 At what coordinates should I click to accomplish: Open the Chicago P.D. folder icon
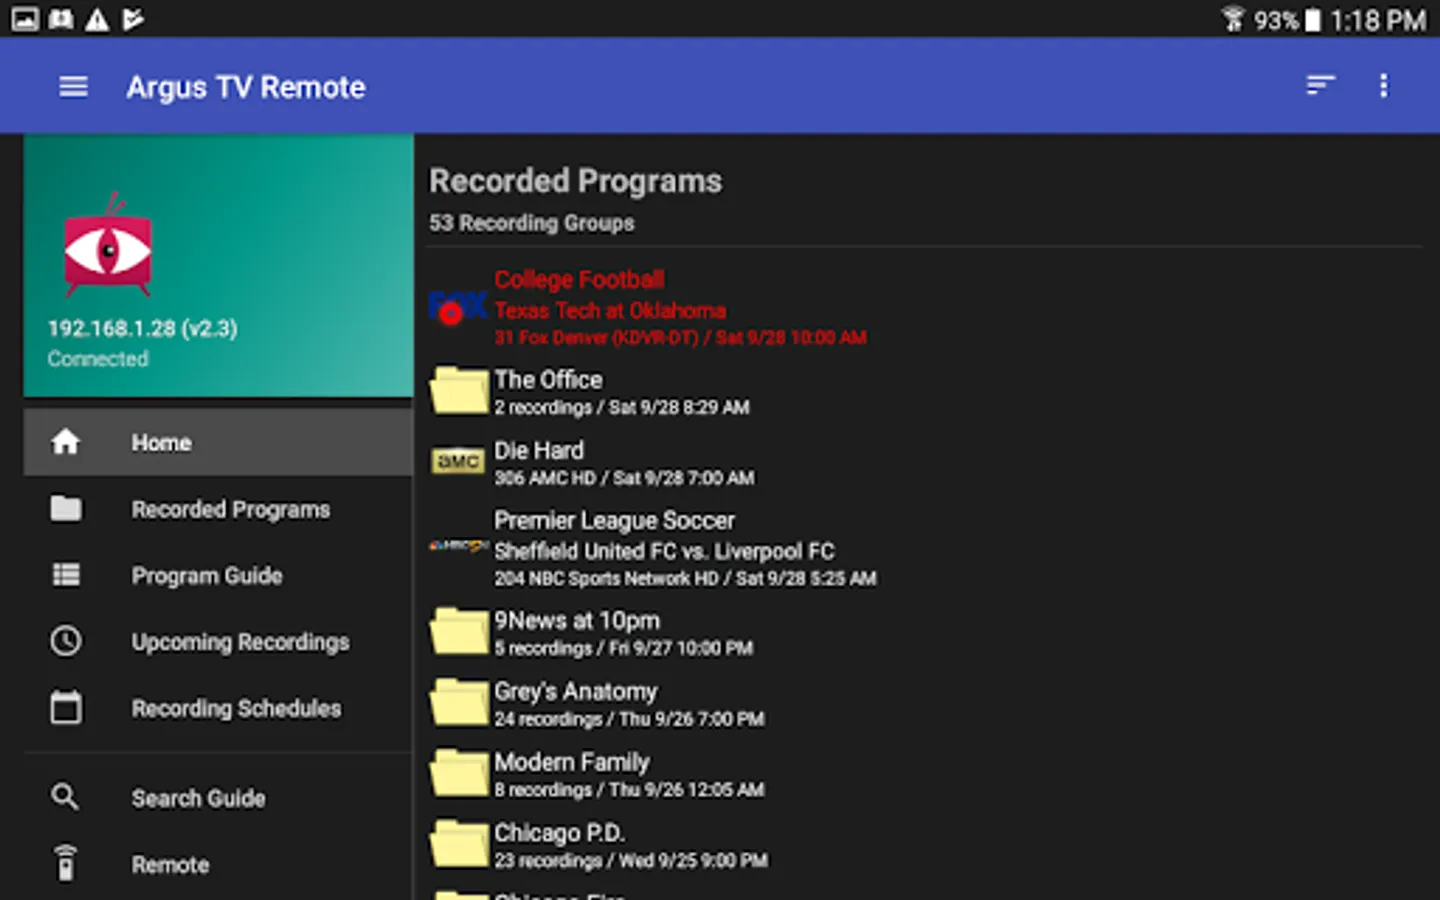459,844
